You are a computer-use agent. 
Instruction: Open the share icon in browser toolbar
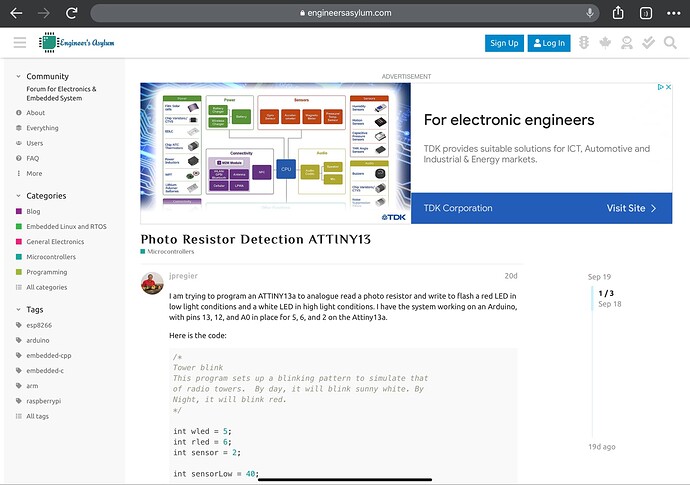pos(618,13)
